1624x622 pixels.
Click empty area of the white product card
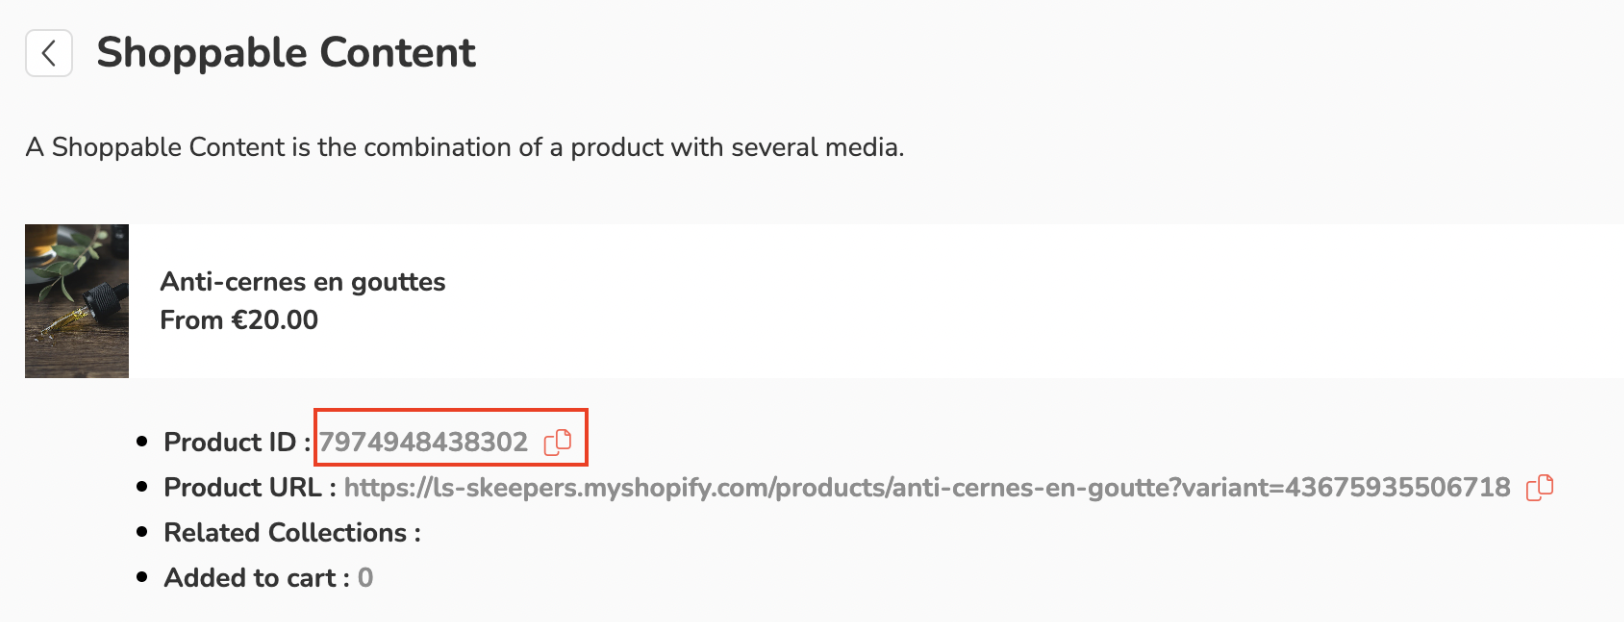click(x=1000, y=300)
